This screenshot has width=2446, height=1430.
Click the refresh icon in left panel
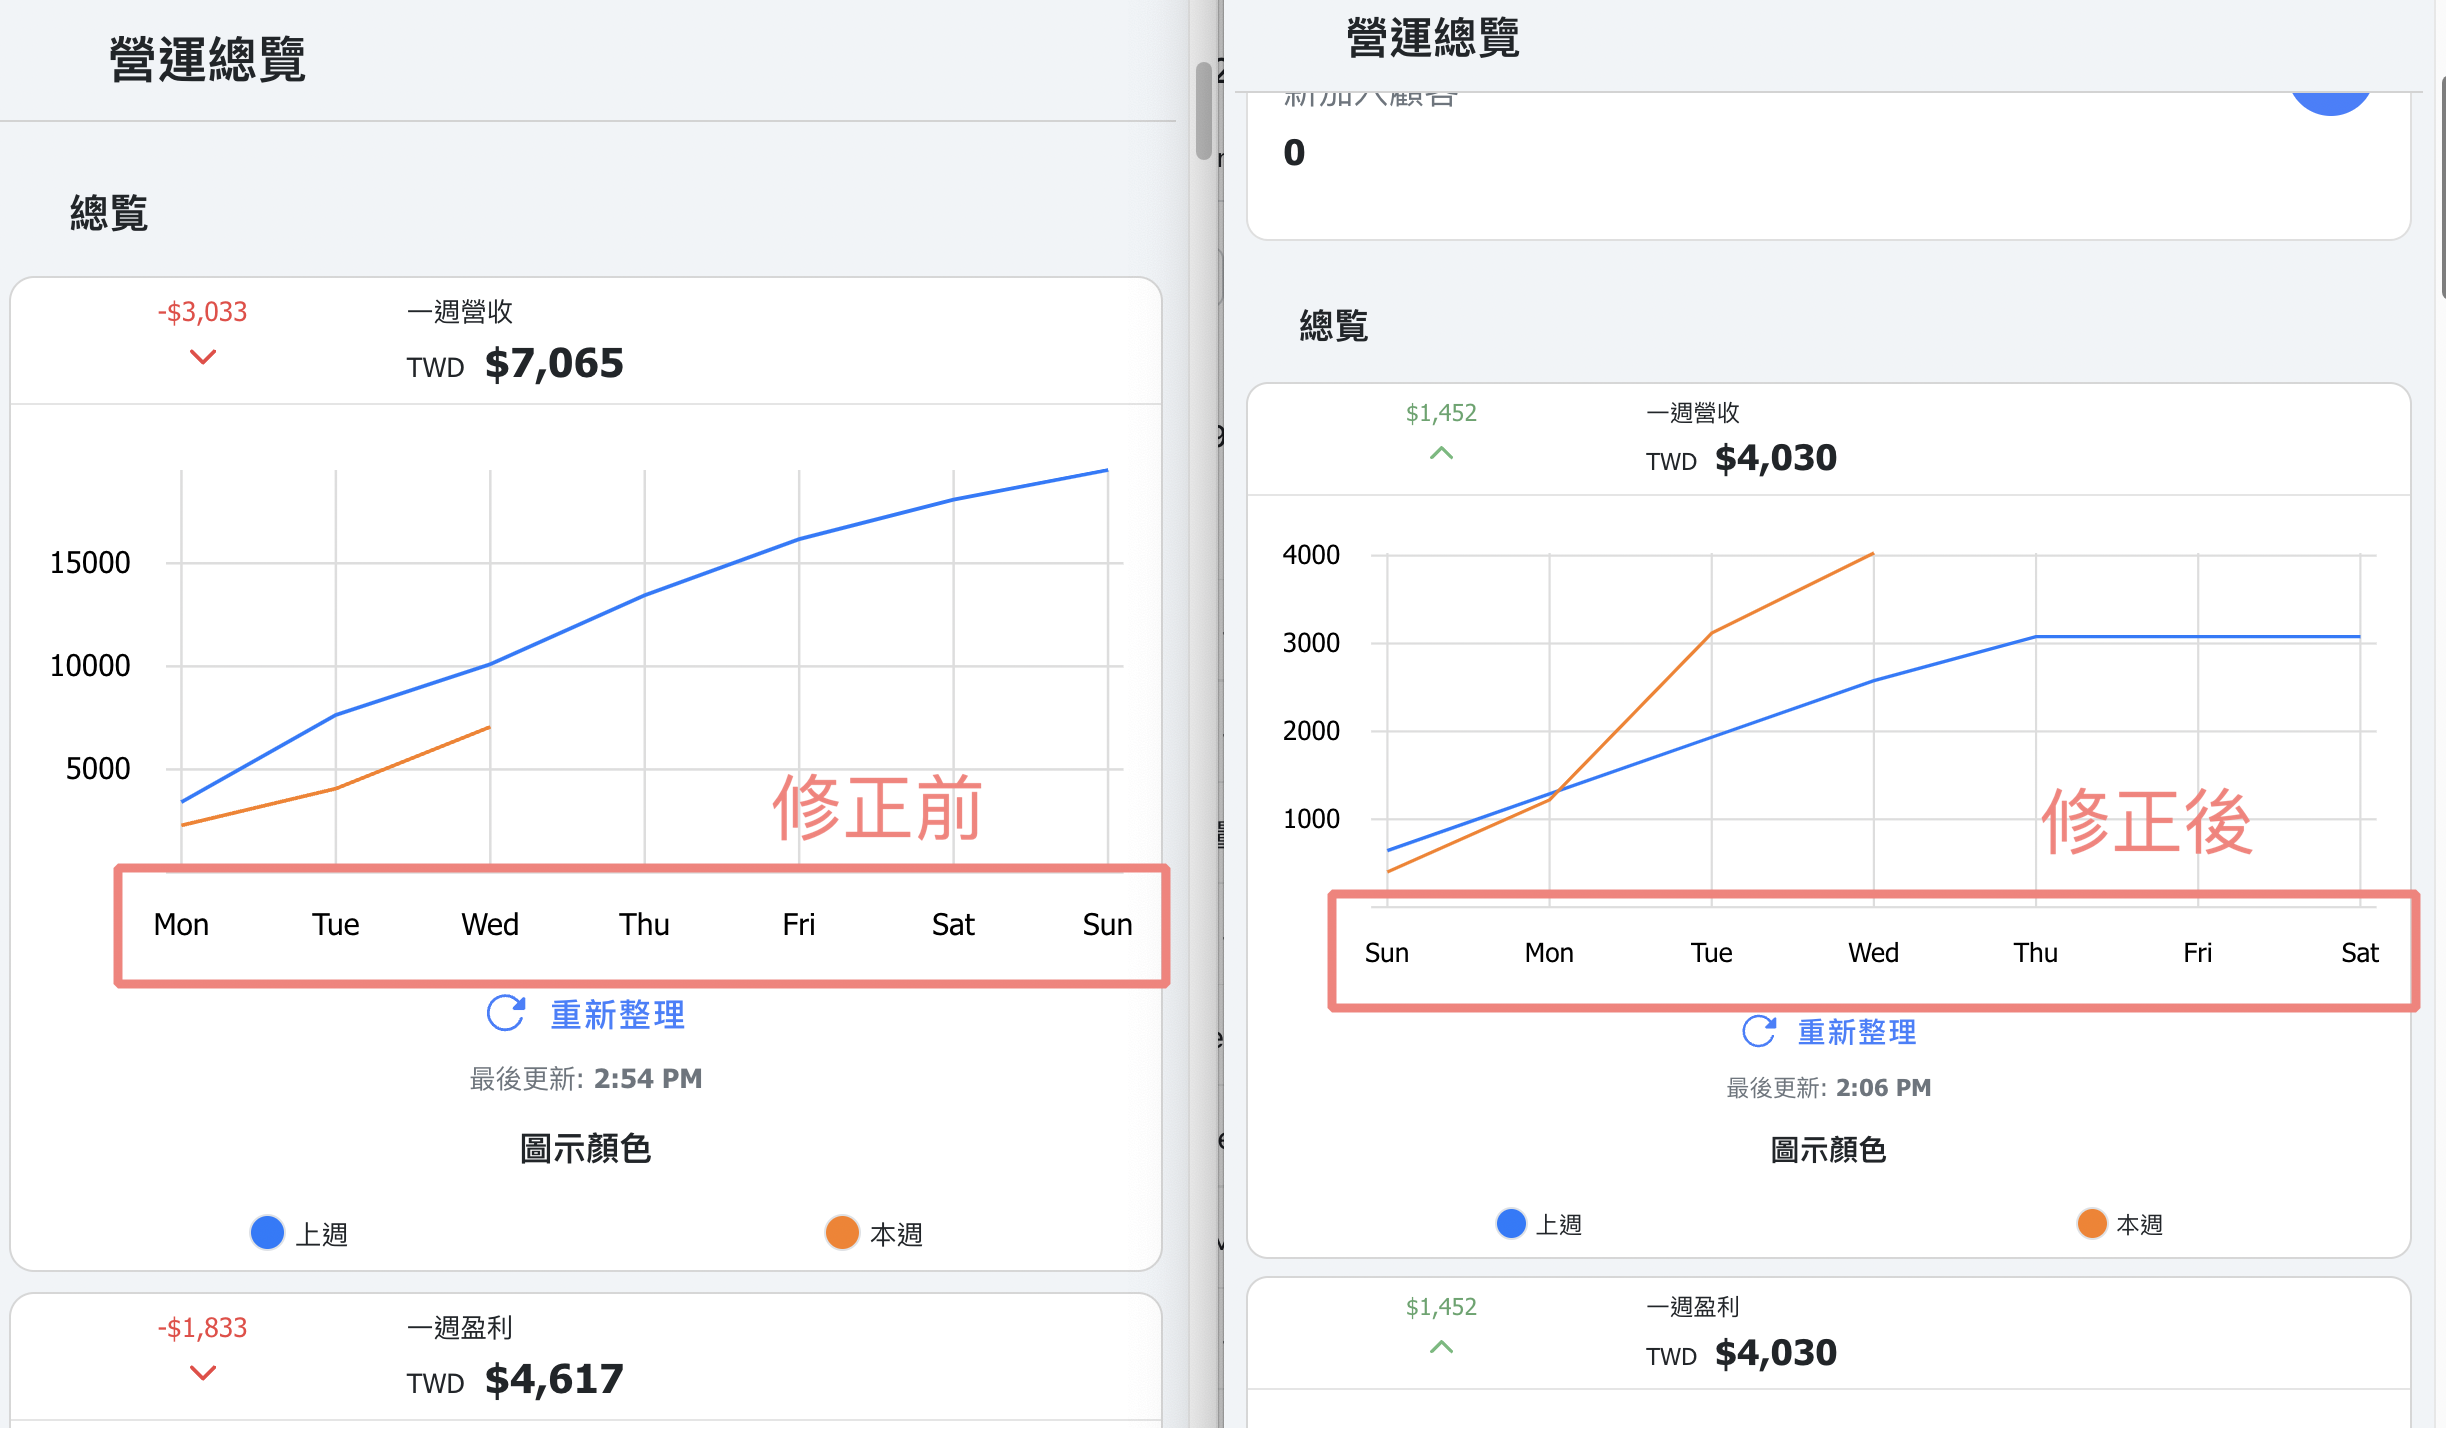[506, 1013]
